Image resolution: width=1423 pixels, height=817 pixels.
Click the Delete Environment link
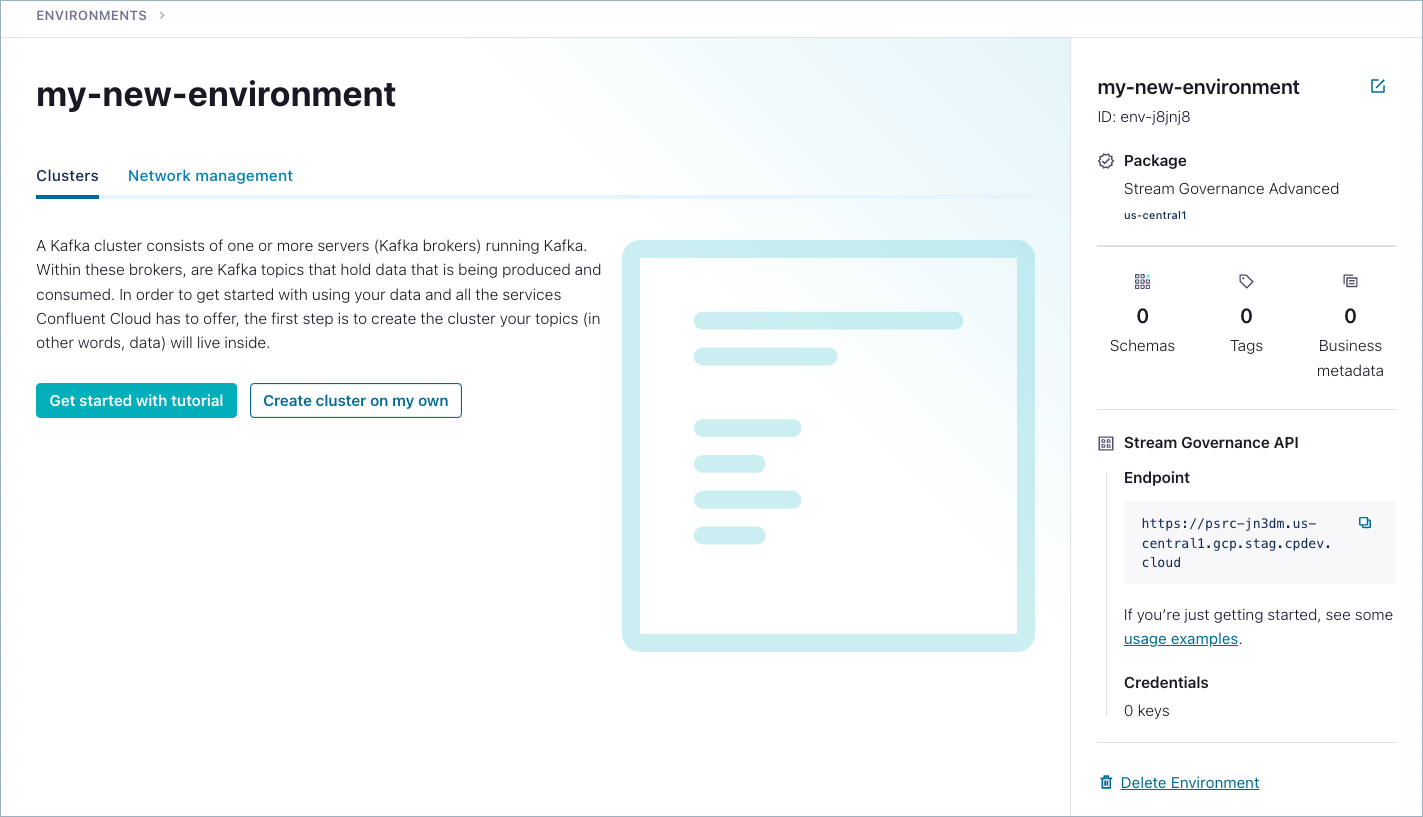click(1189, 782)
